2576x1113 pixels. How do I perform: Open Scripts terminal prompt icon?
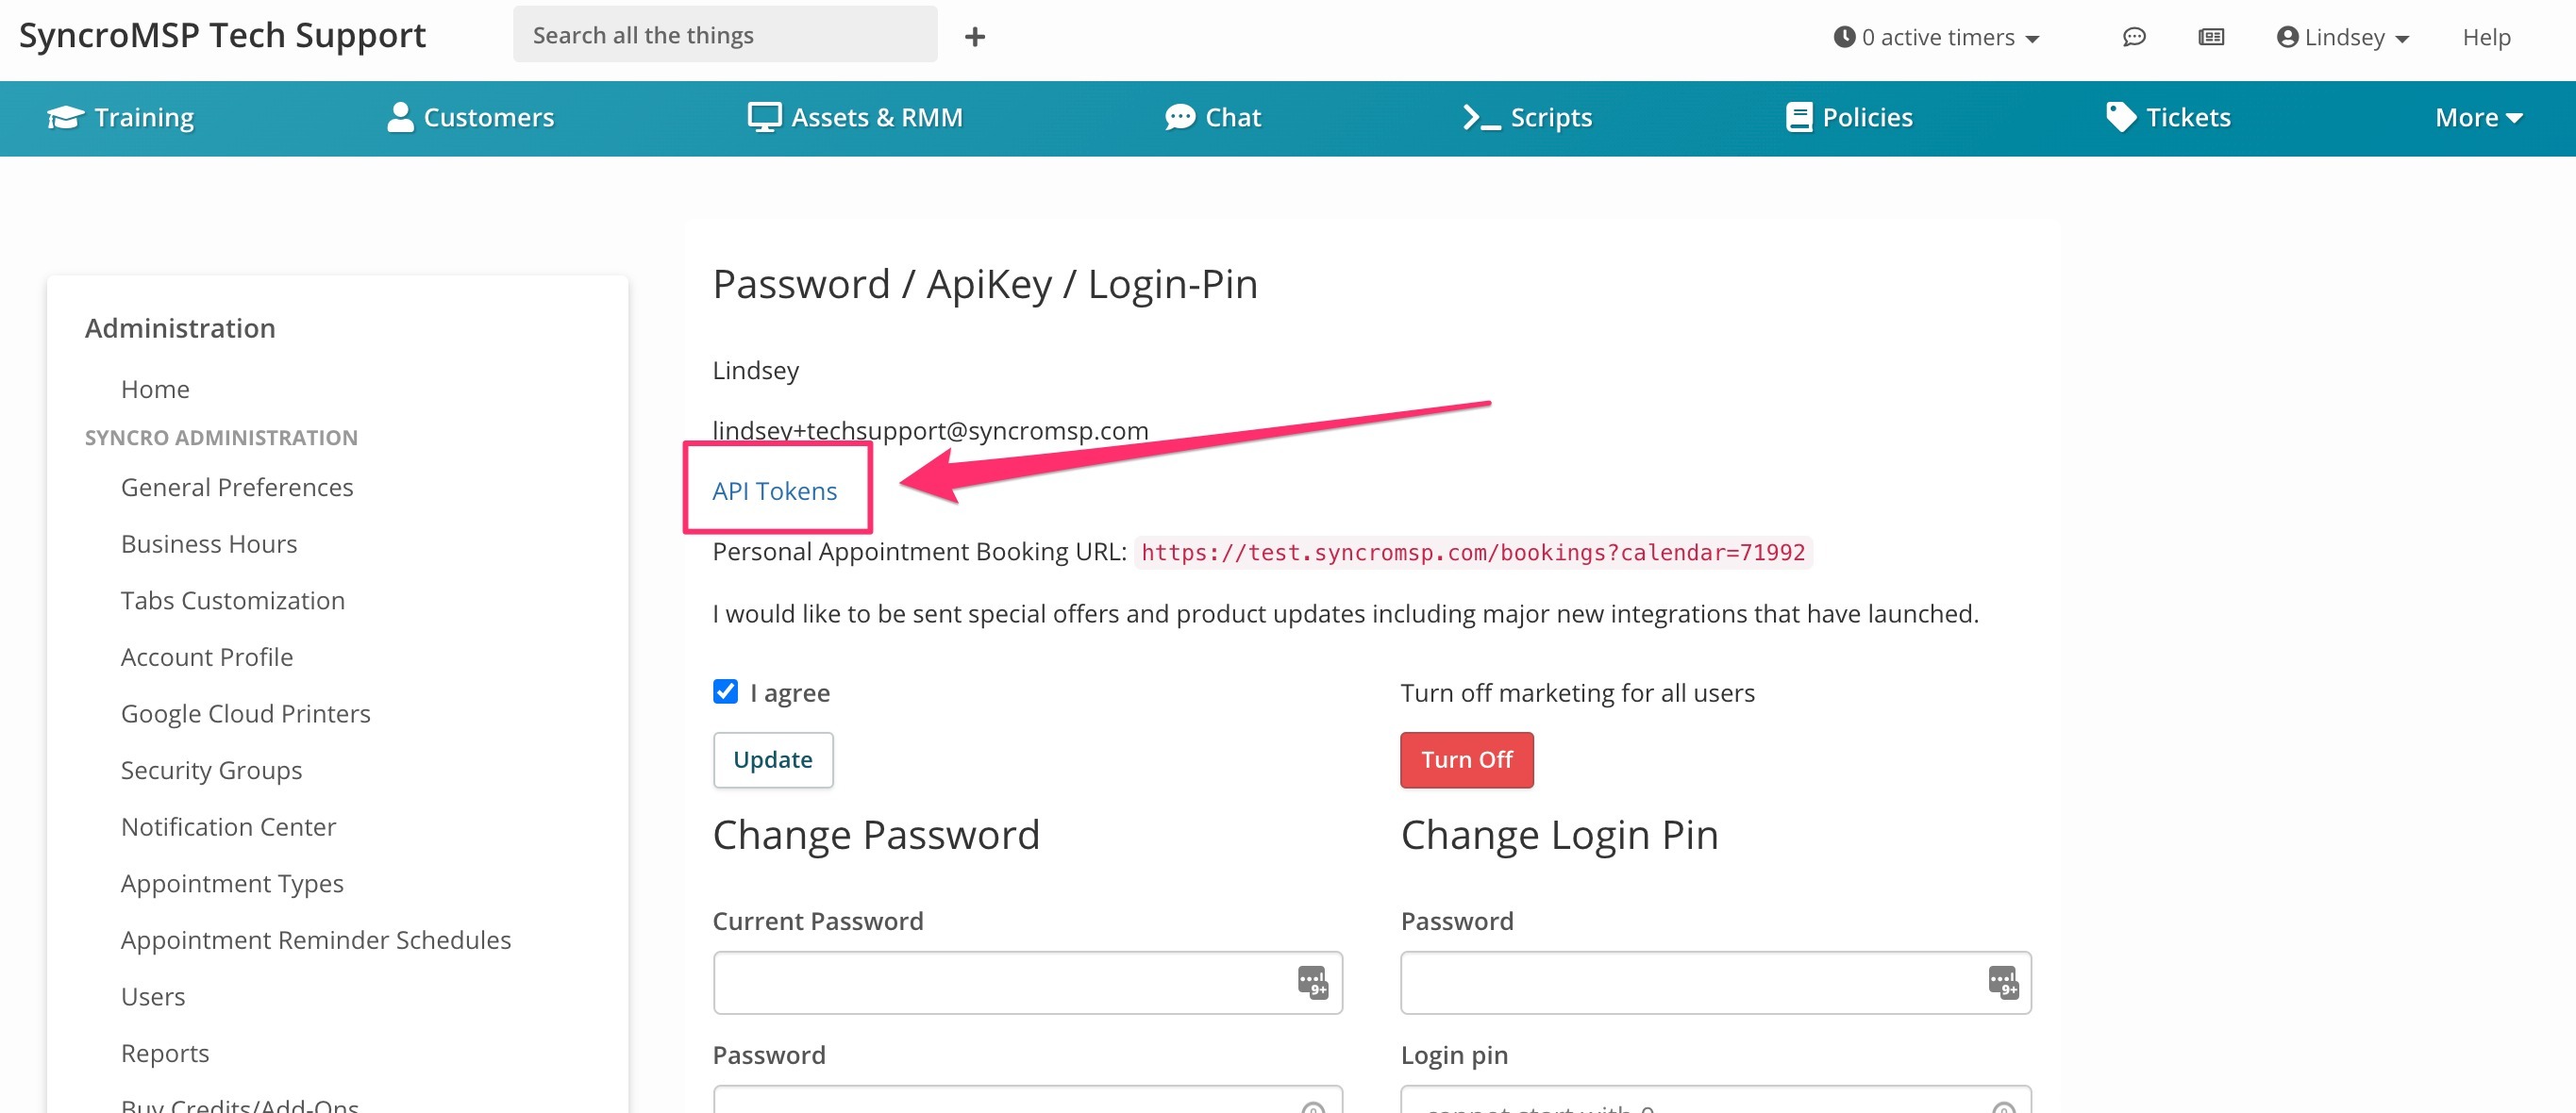[1481, 117]
